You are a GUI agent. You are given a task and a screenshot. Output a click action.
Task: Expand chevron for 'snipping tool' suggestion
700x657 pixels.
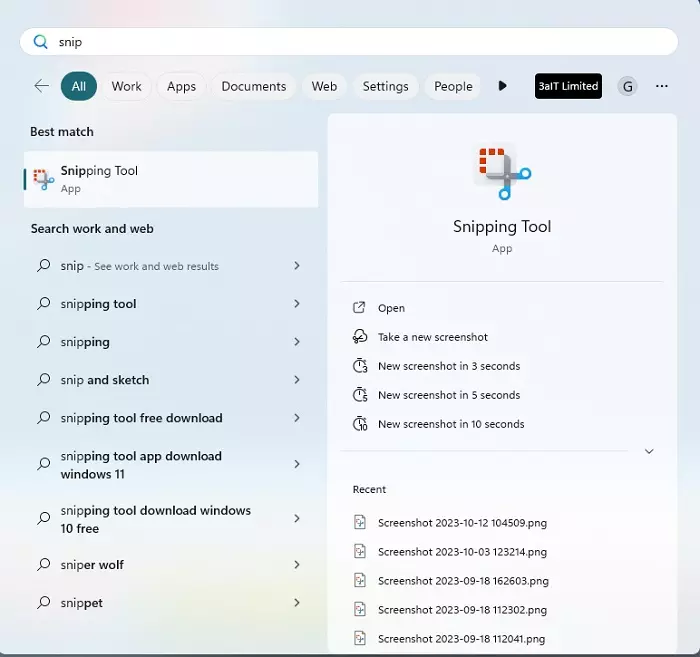(x=296, y=304)
